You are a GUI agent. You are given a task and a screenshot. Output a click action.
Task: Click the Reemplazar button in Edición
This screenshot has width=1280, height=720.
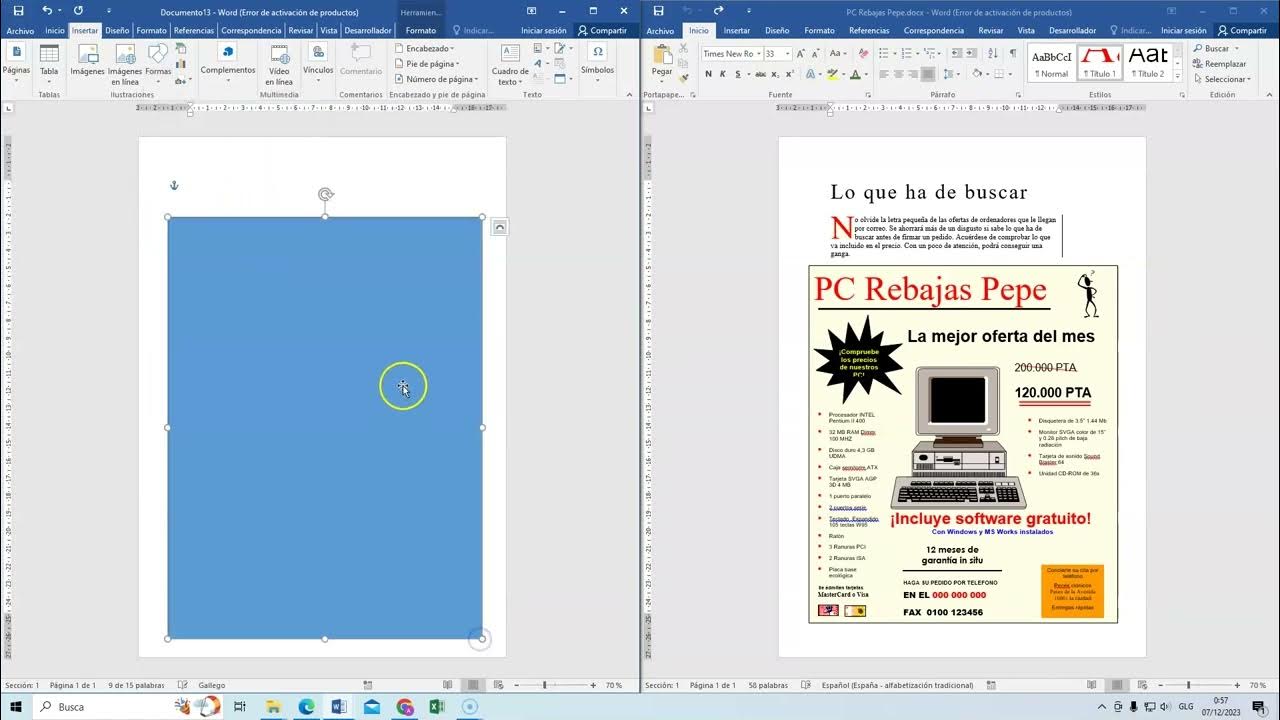click(x=1219, y=64)
